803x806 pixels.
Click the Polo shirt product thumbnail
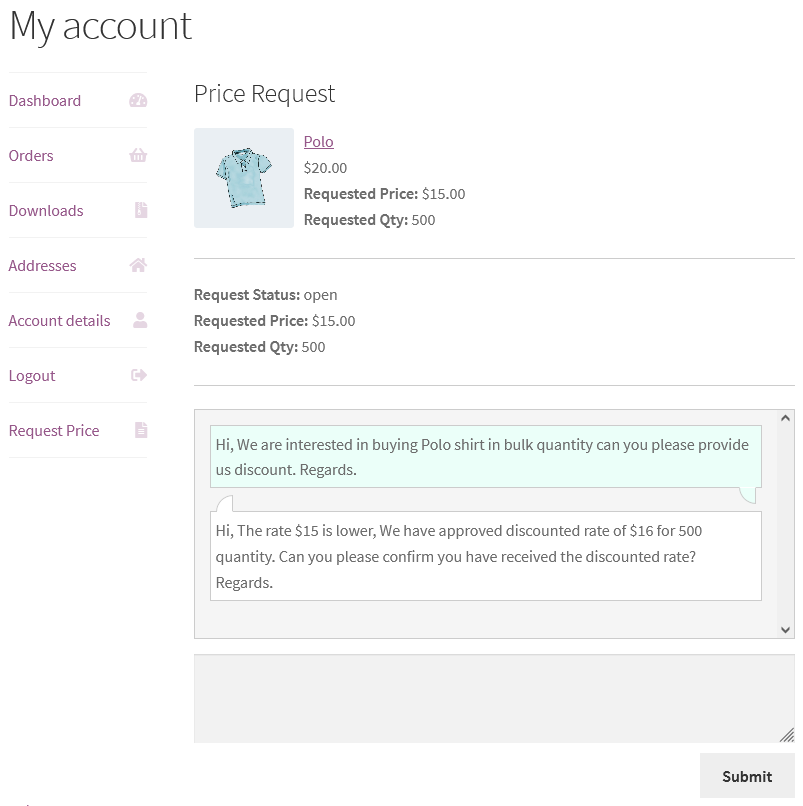pos(244,177)
